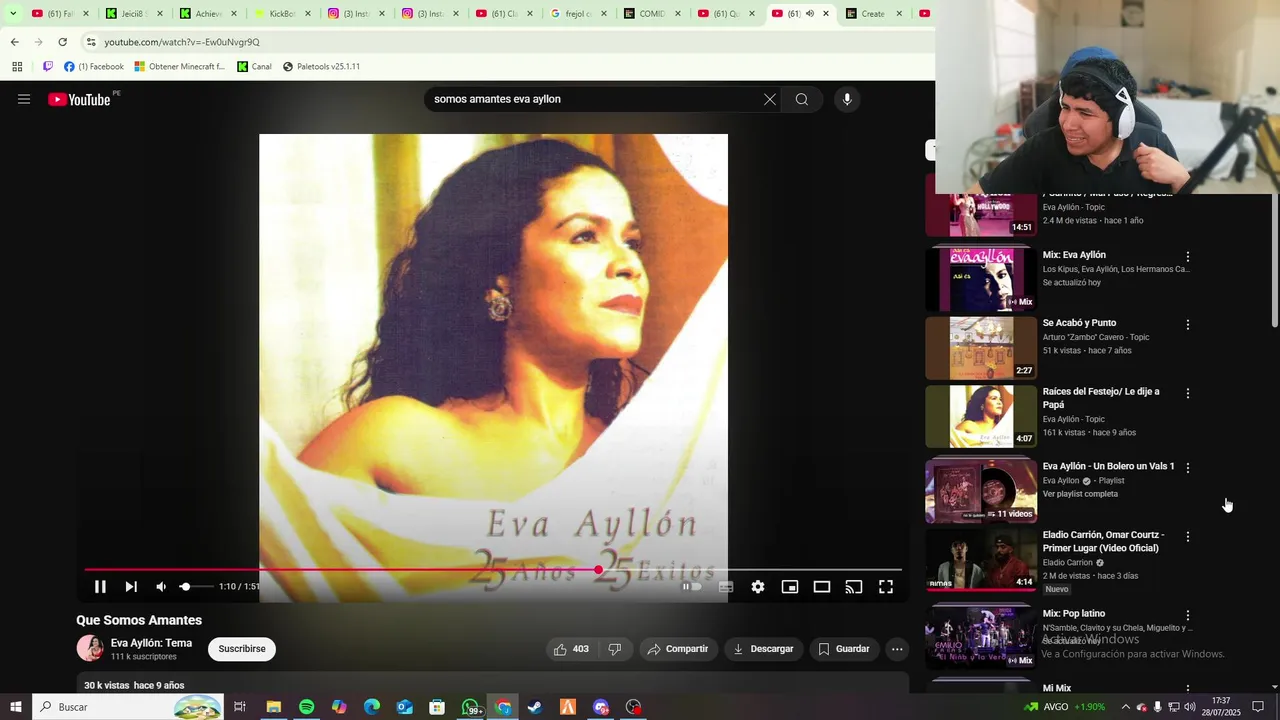Image resolution: width=1280 pixels, height=720 pixels.
Task: Play Raíces del Festejo/ Le dije a Papá
Action: point(981,417)
